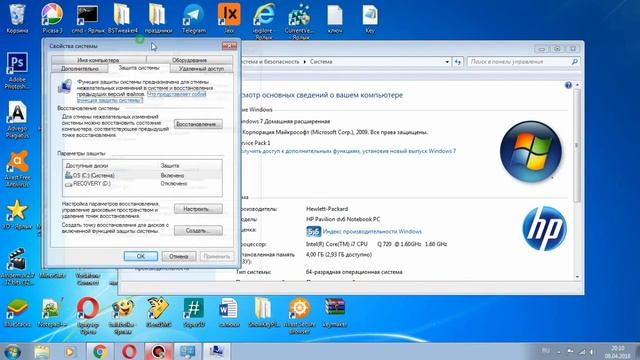Expand address bar history dropdown arrow

pos(447,62)
